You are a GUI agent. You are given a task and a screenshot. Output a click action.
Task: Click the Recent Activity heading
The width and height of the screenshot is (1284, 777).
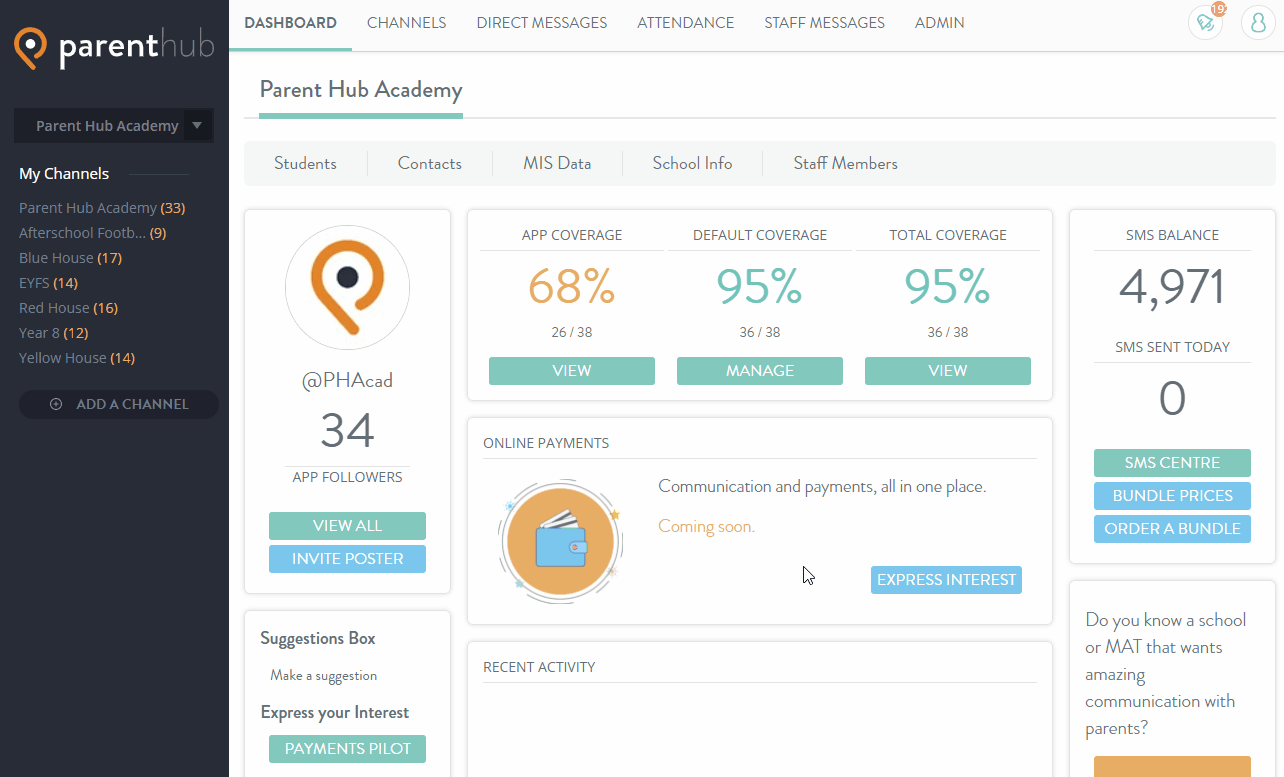[539, 667]
